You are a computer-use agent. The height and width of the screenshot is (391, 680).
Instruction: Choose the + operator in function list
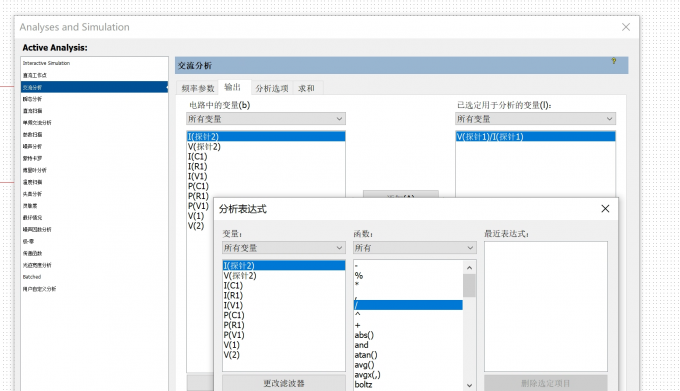point(408,325)
